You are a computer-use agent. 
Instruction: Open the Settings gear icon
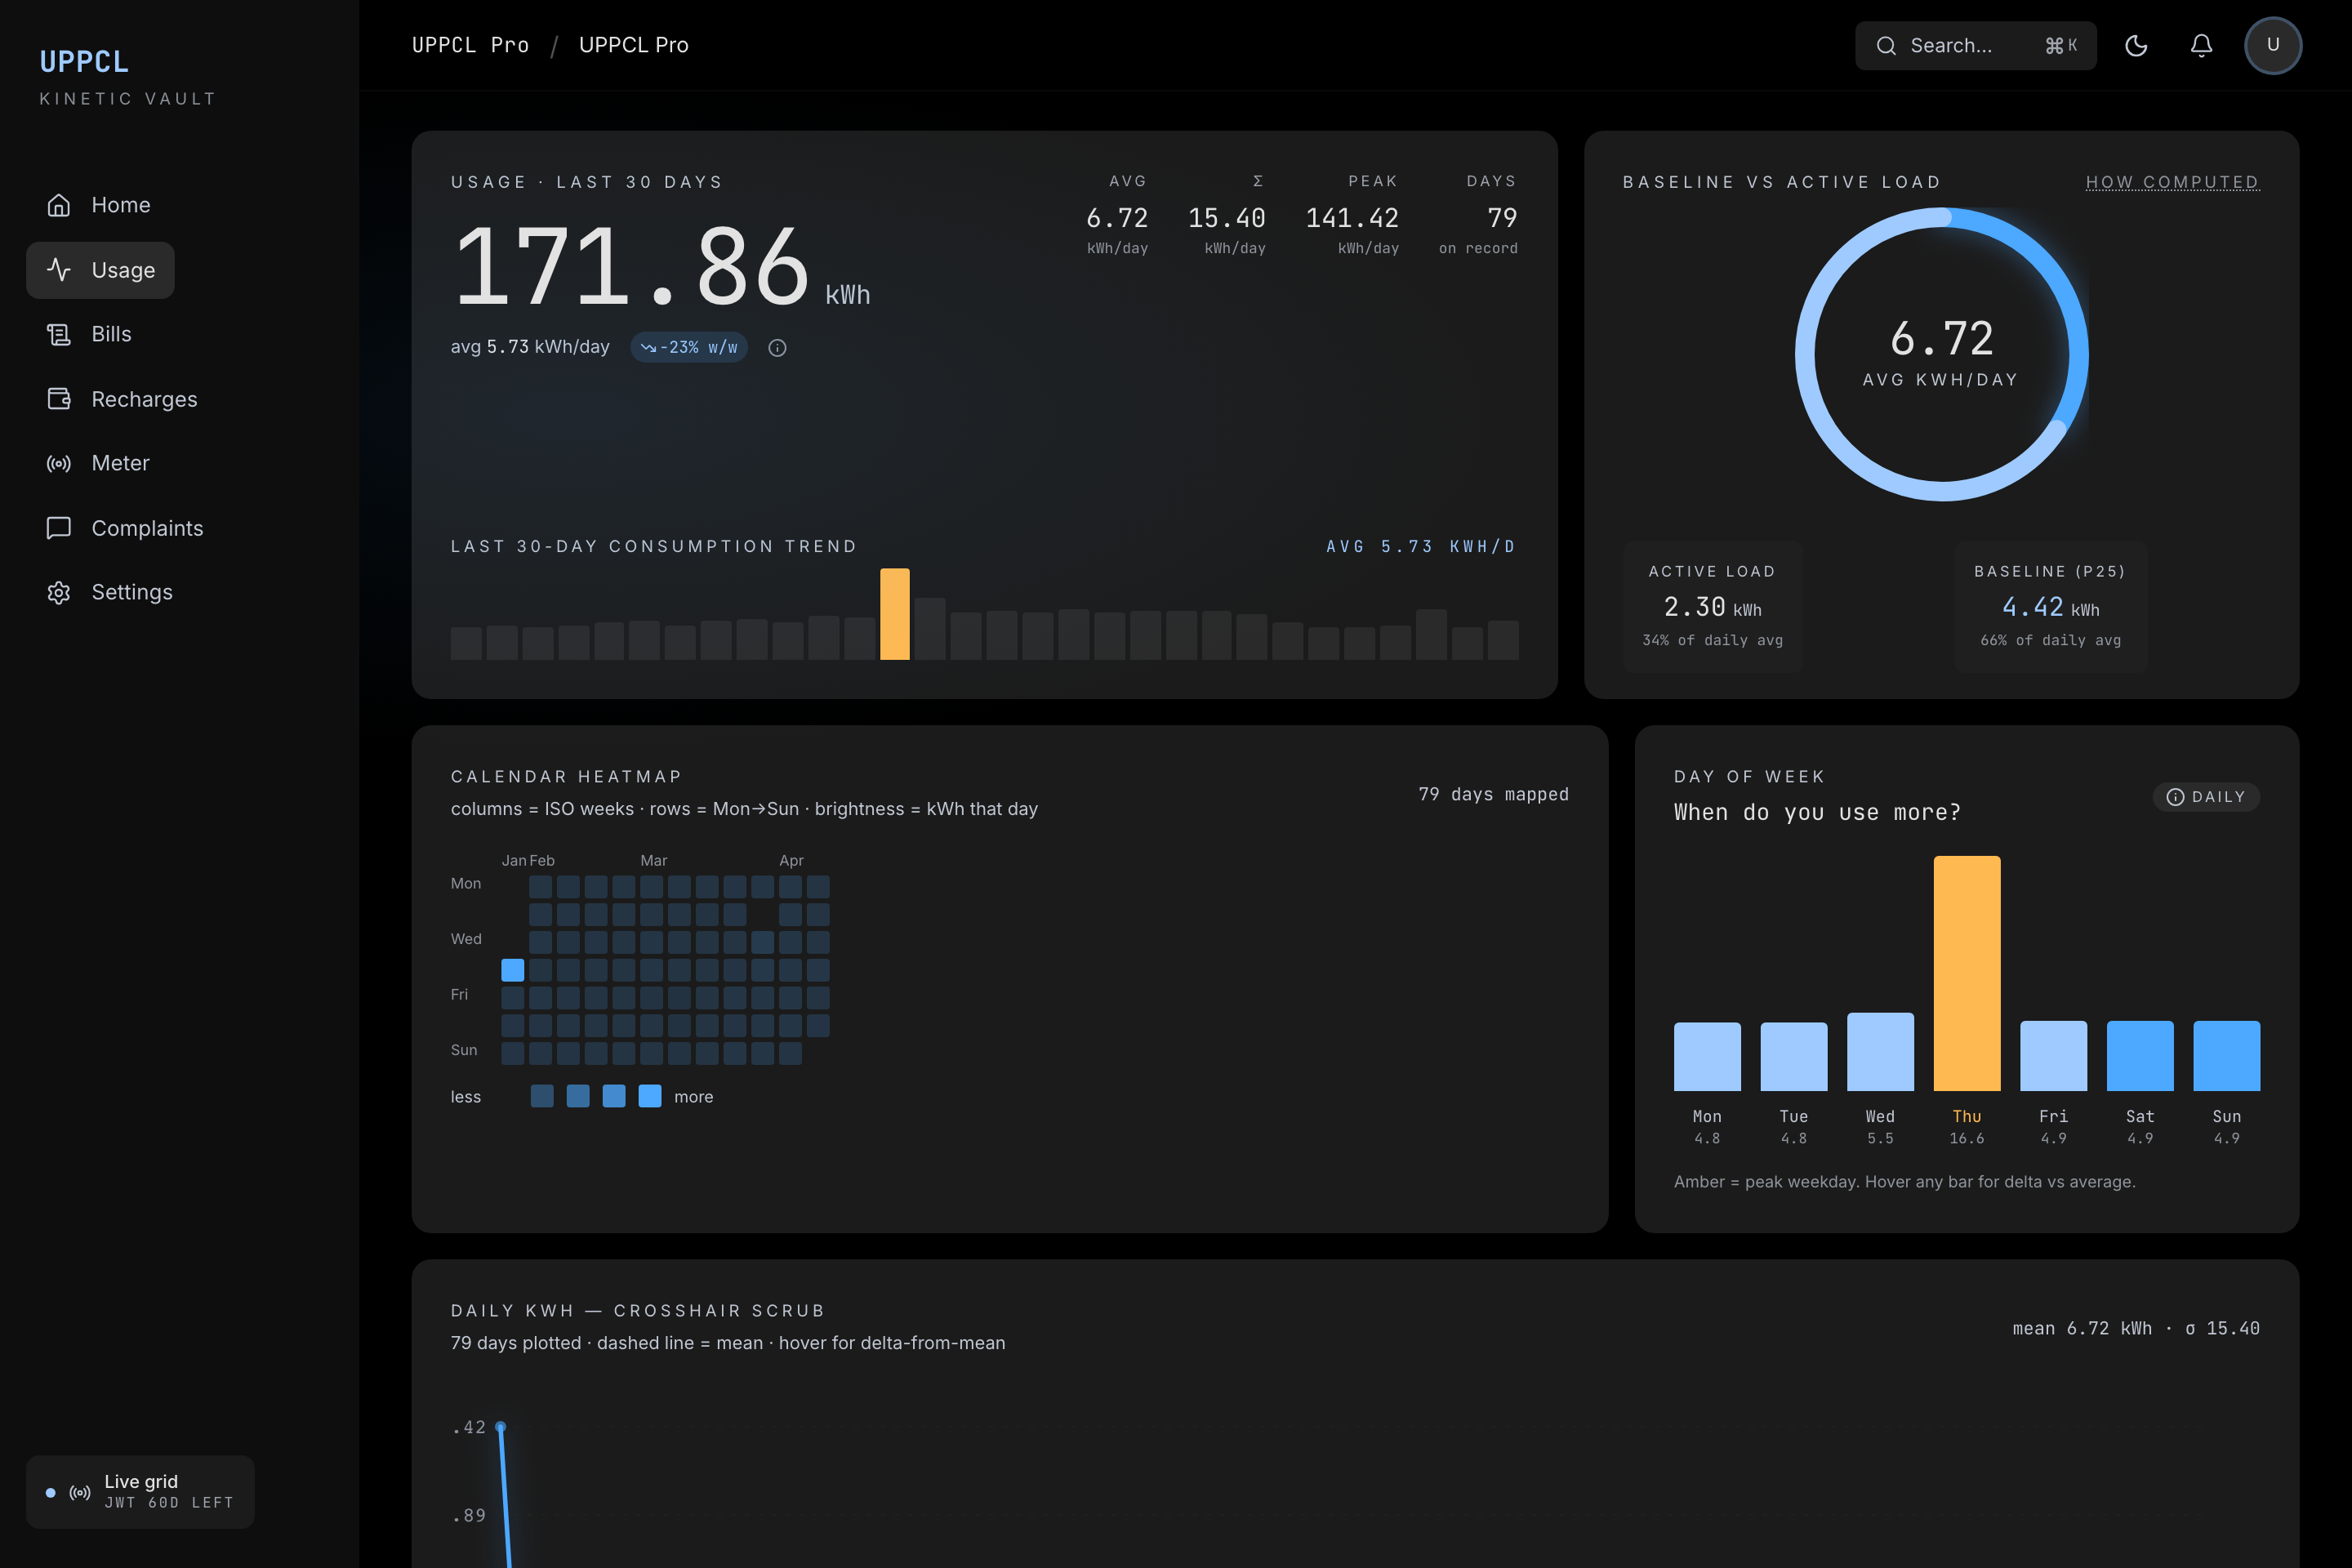point(59,592)
